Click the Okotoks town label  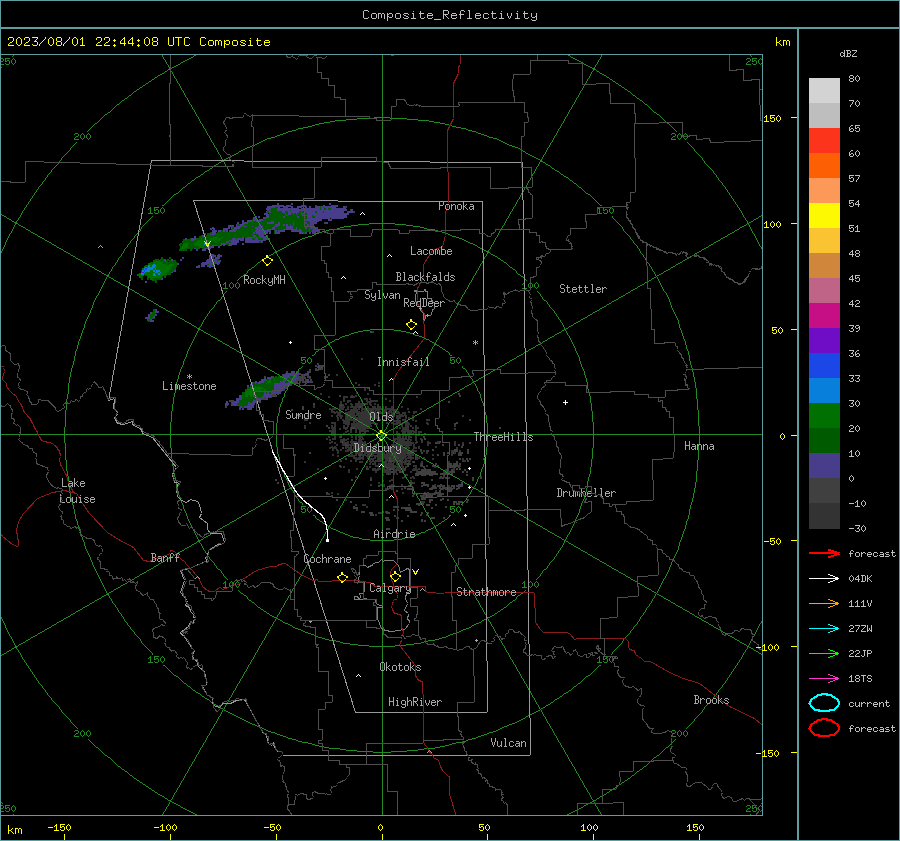point(400,667)
